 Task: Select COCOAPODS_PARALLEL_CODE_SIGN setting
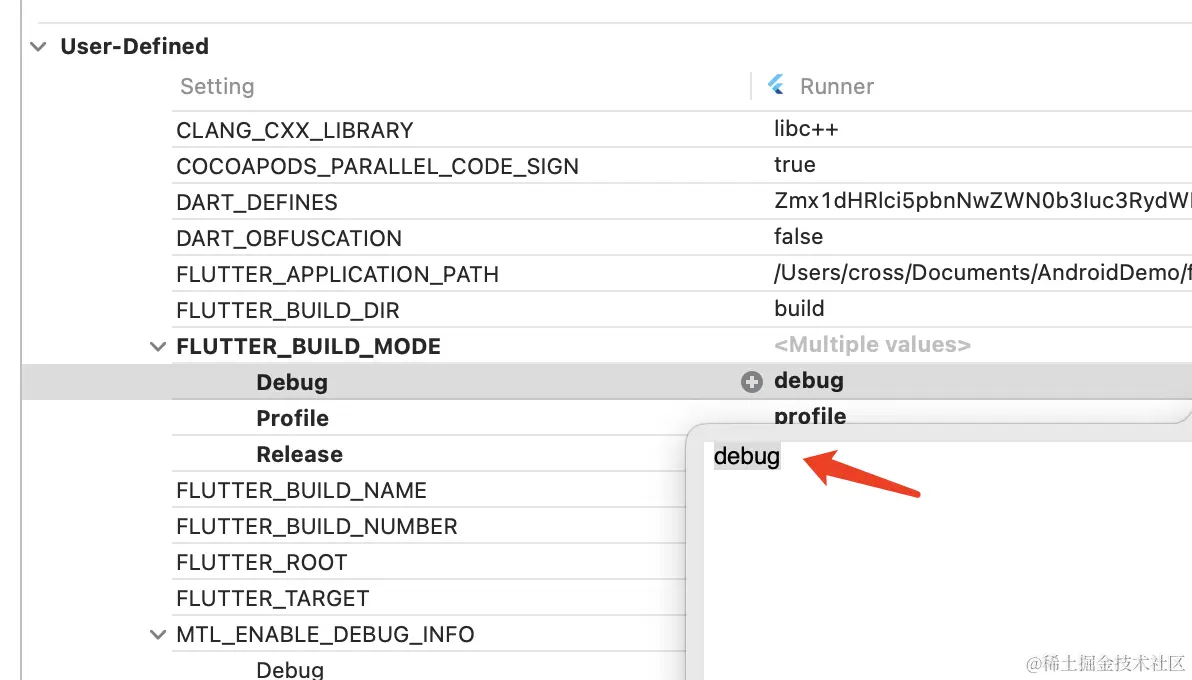[377, 166]
